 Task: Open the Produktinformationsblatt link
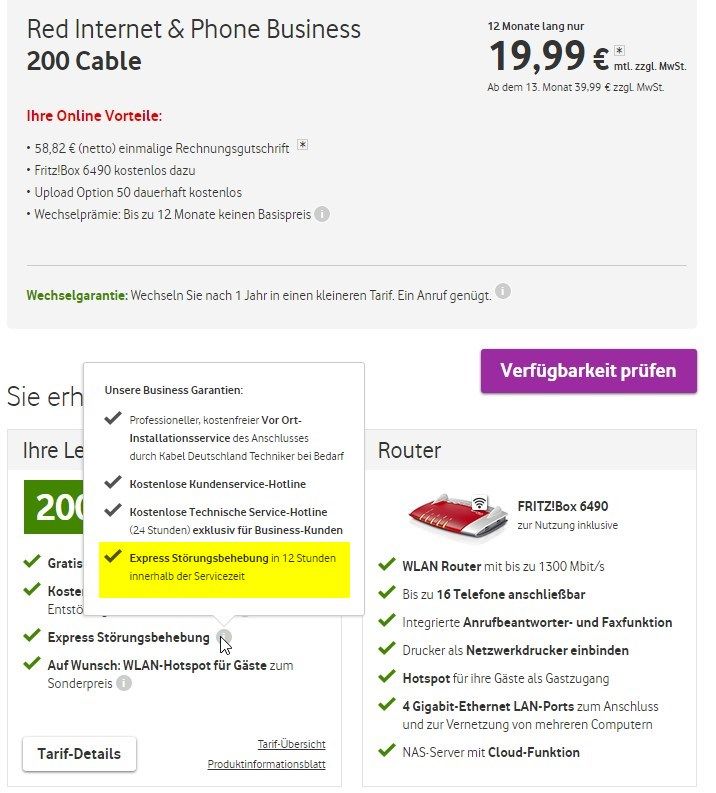[x=266, y=764]
